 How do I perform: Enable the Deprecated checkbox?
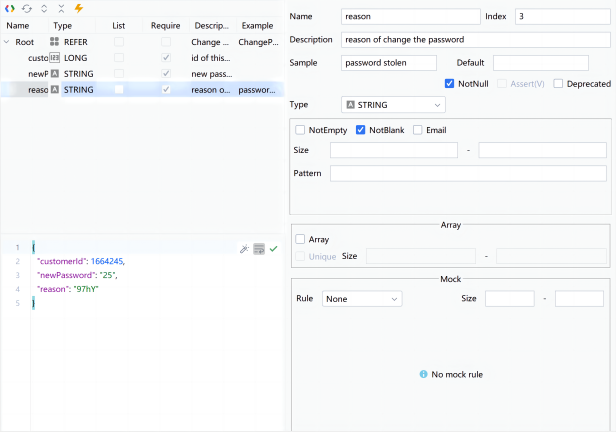[558, 83]
